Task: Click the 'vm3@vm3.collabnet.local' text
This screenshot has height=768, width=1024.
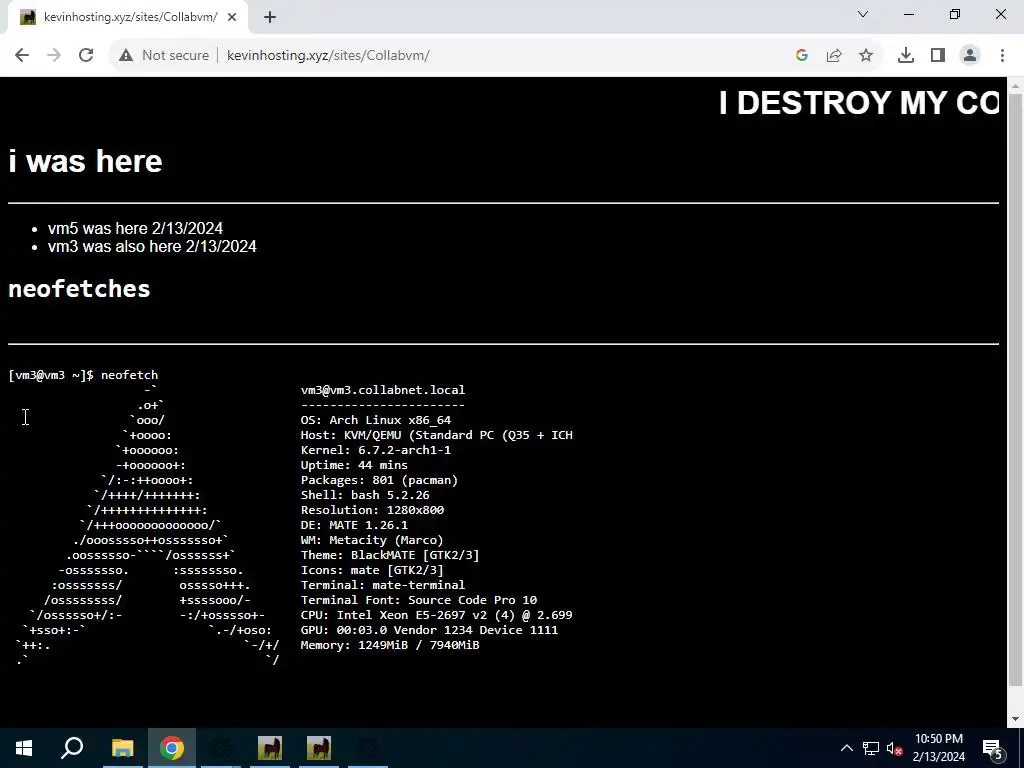Action: 383,390
